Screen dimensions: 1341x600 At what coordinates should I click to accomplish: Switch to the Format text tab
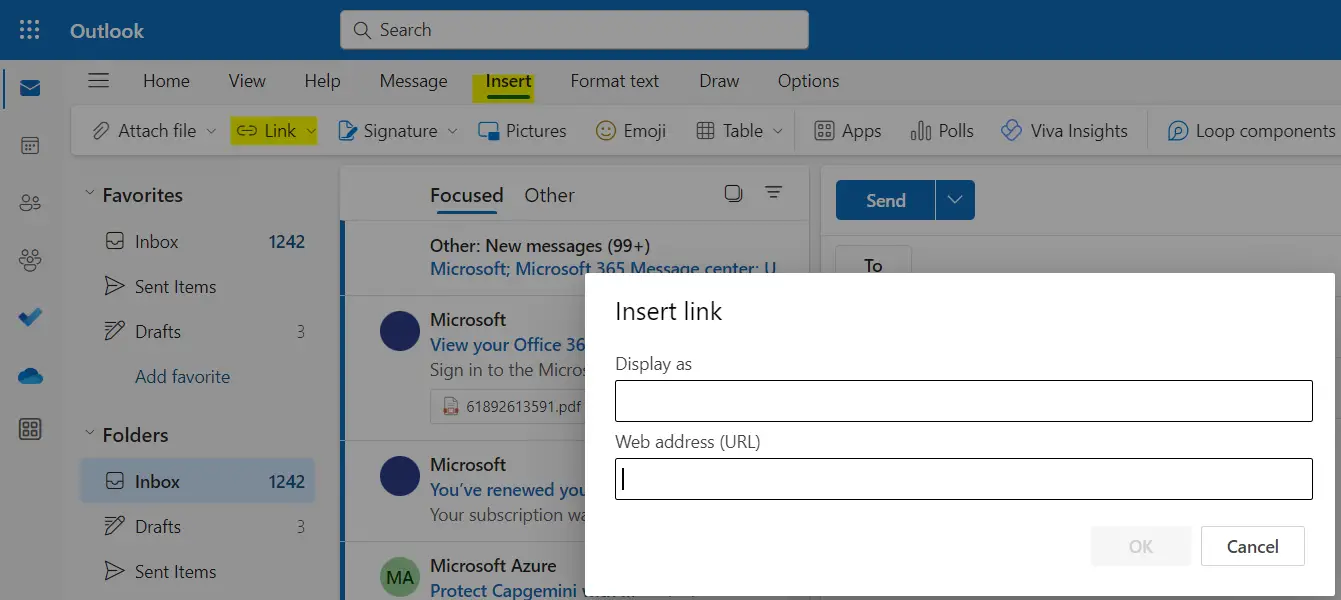tap(615, 81)
